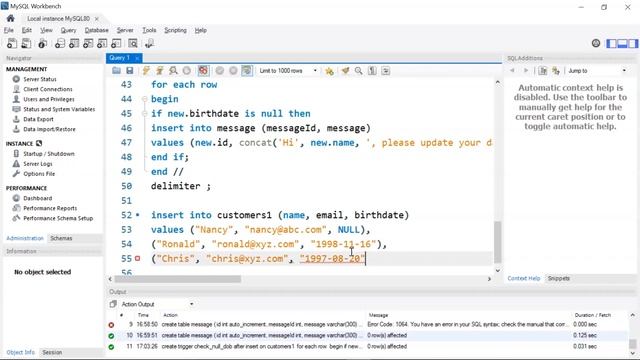Viewport: 640px width, 360px height.
Task: Toggle invisible characters display
Action: click(x=372, y=71)
